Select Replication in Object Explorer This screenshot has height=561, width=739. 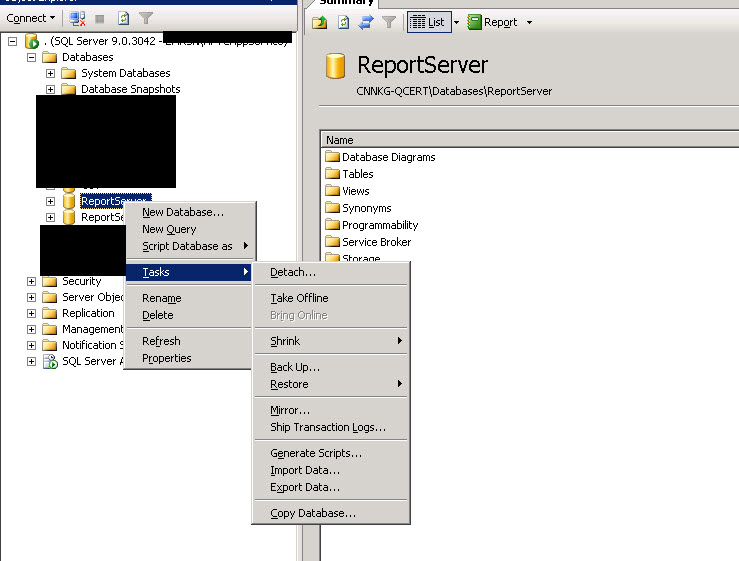click(88, 313)
